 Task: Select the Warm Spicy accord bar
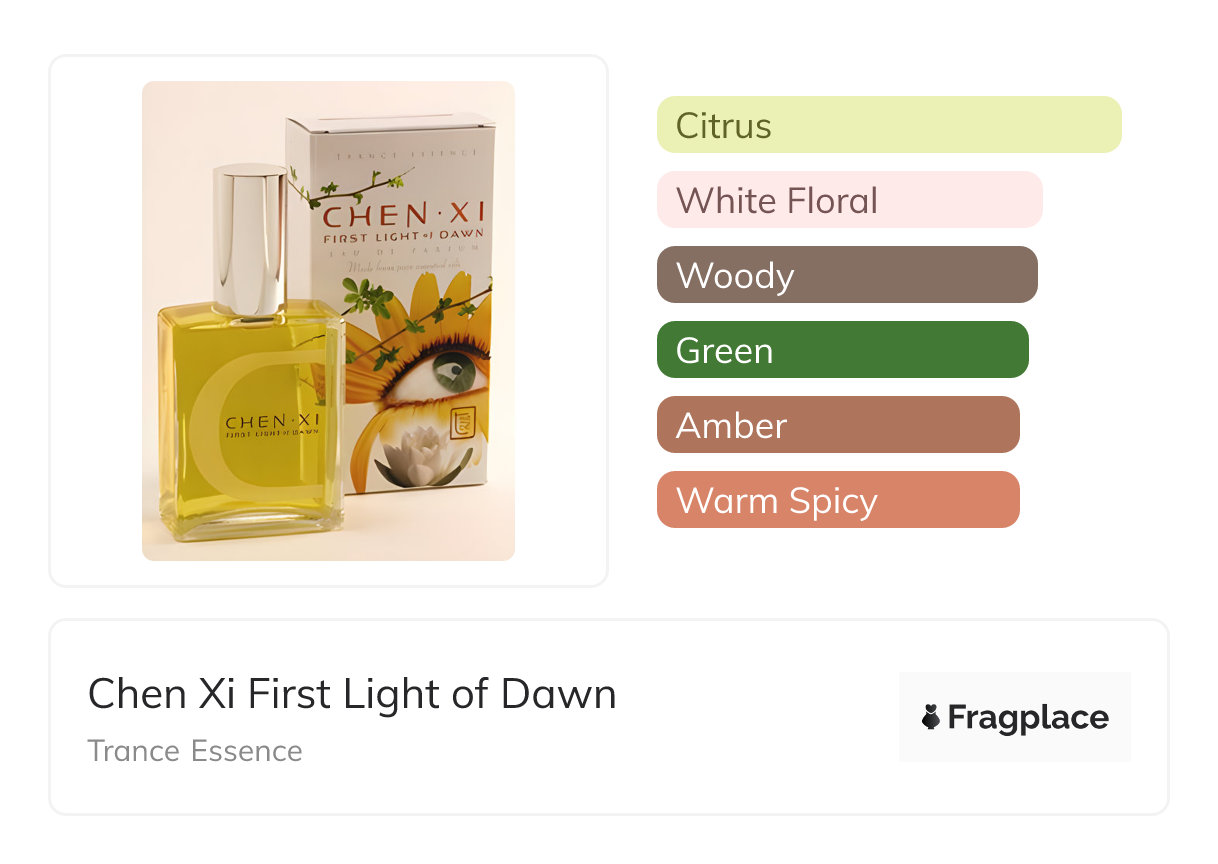click(x=837, y=500)
